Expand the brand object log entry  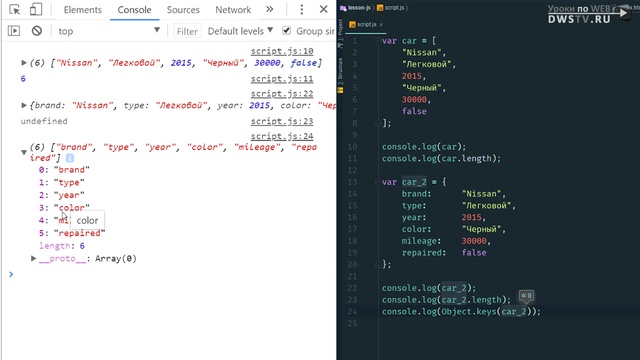click(24, 105)
